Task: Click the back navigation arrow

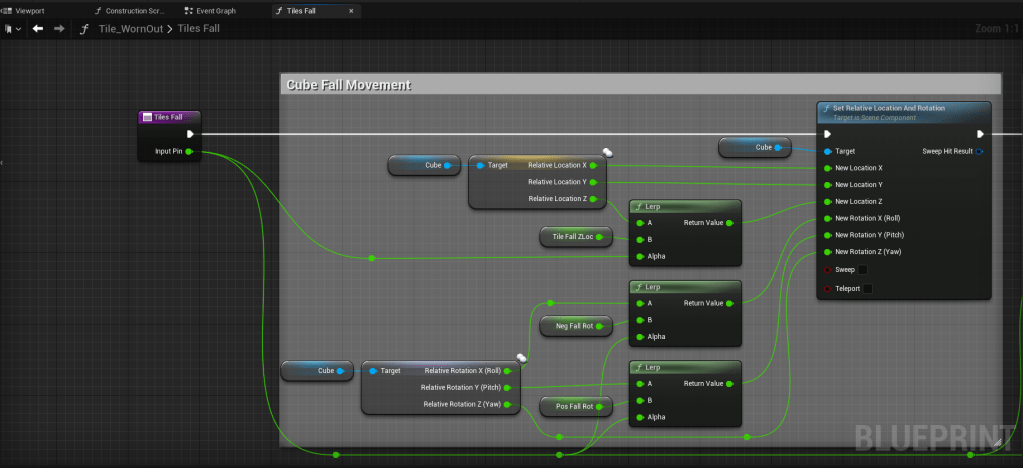Action: (38, 28)
